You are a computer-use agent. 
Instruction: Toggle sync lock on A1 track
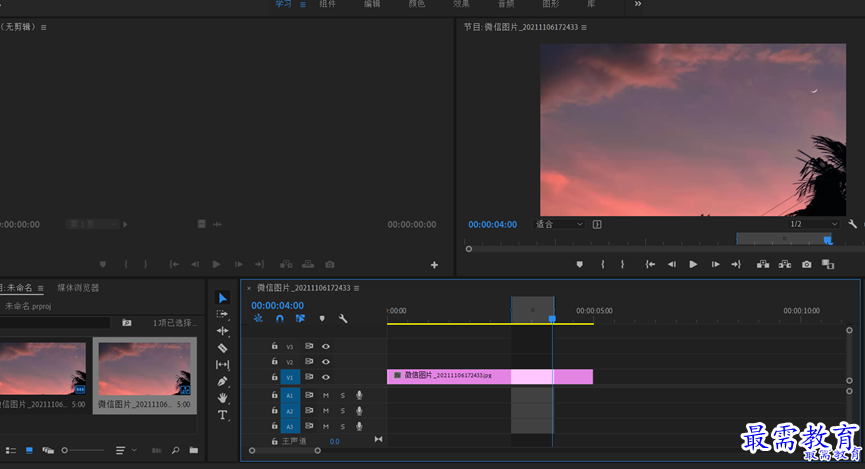(309, 395)
